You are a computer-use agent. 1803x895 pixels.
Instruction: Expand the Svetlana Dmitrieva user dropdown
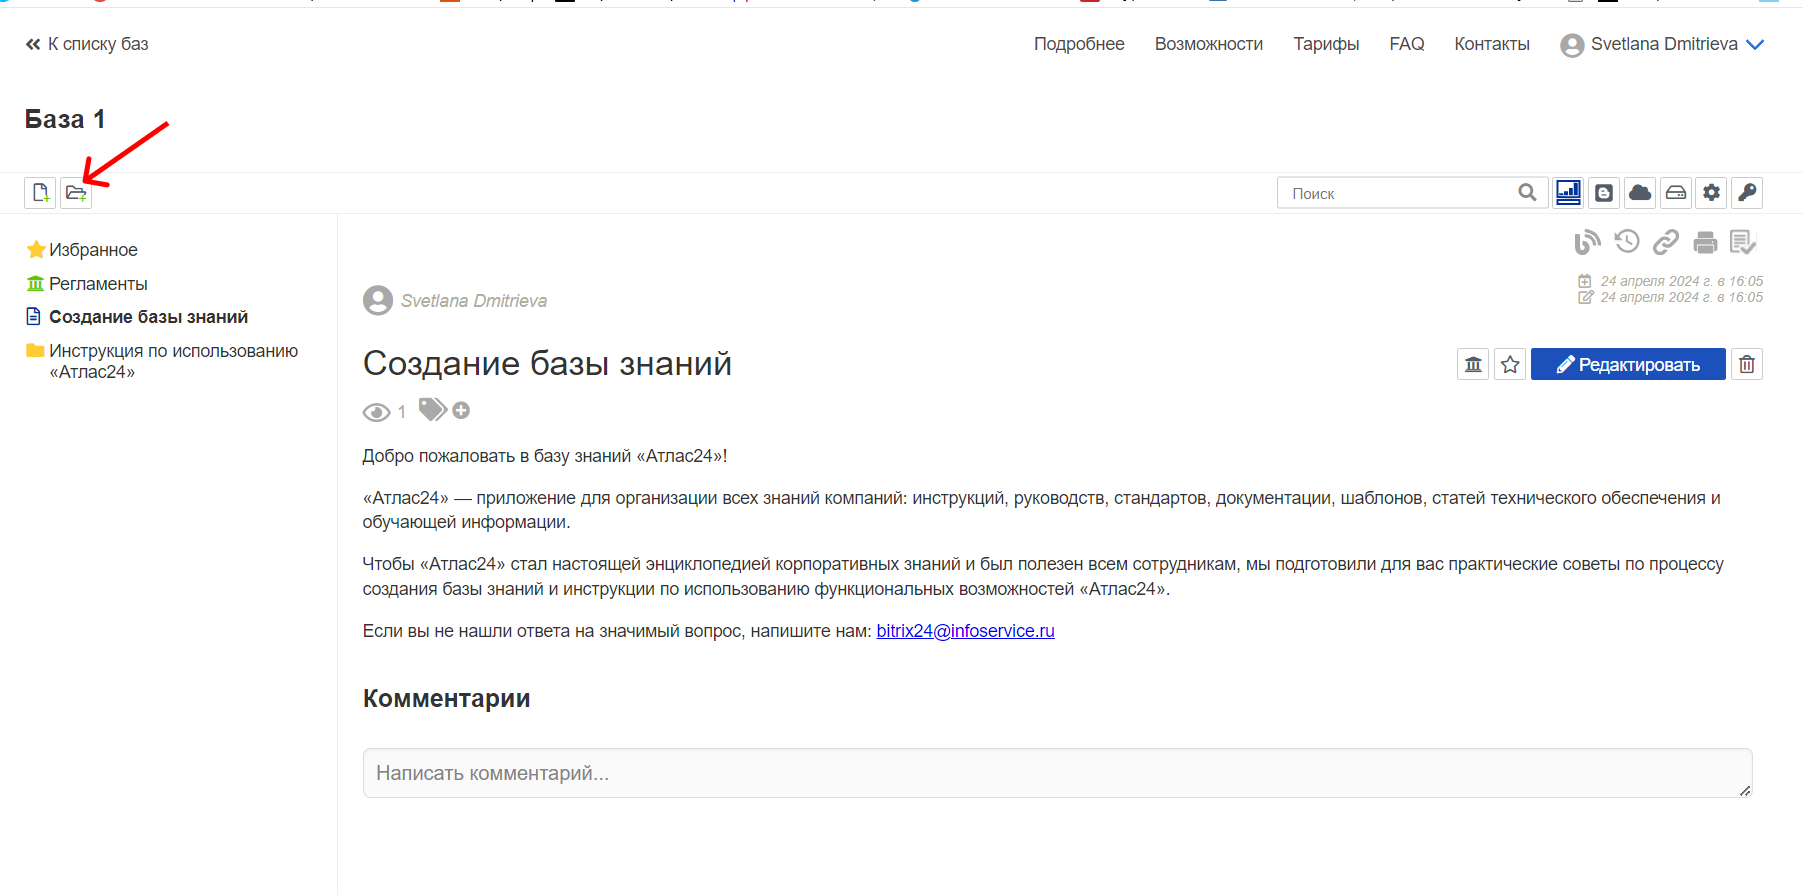[1662, 45]
